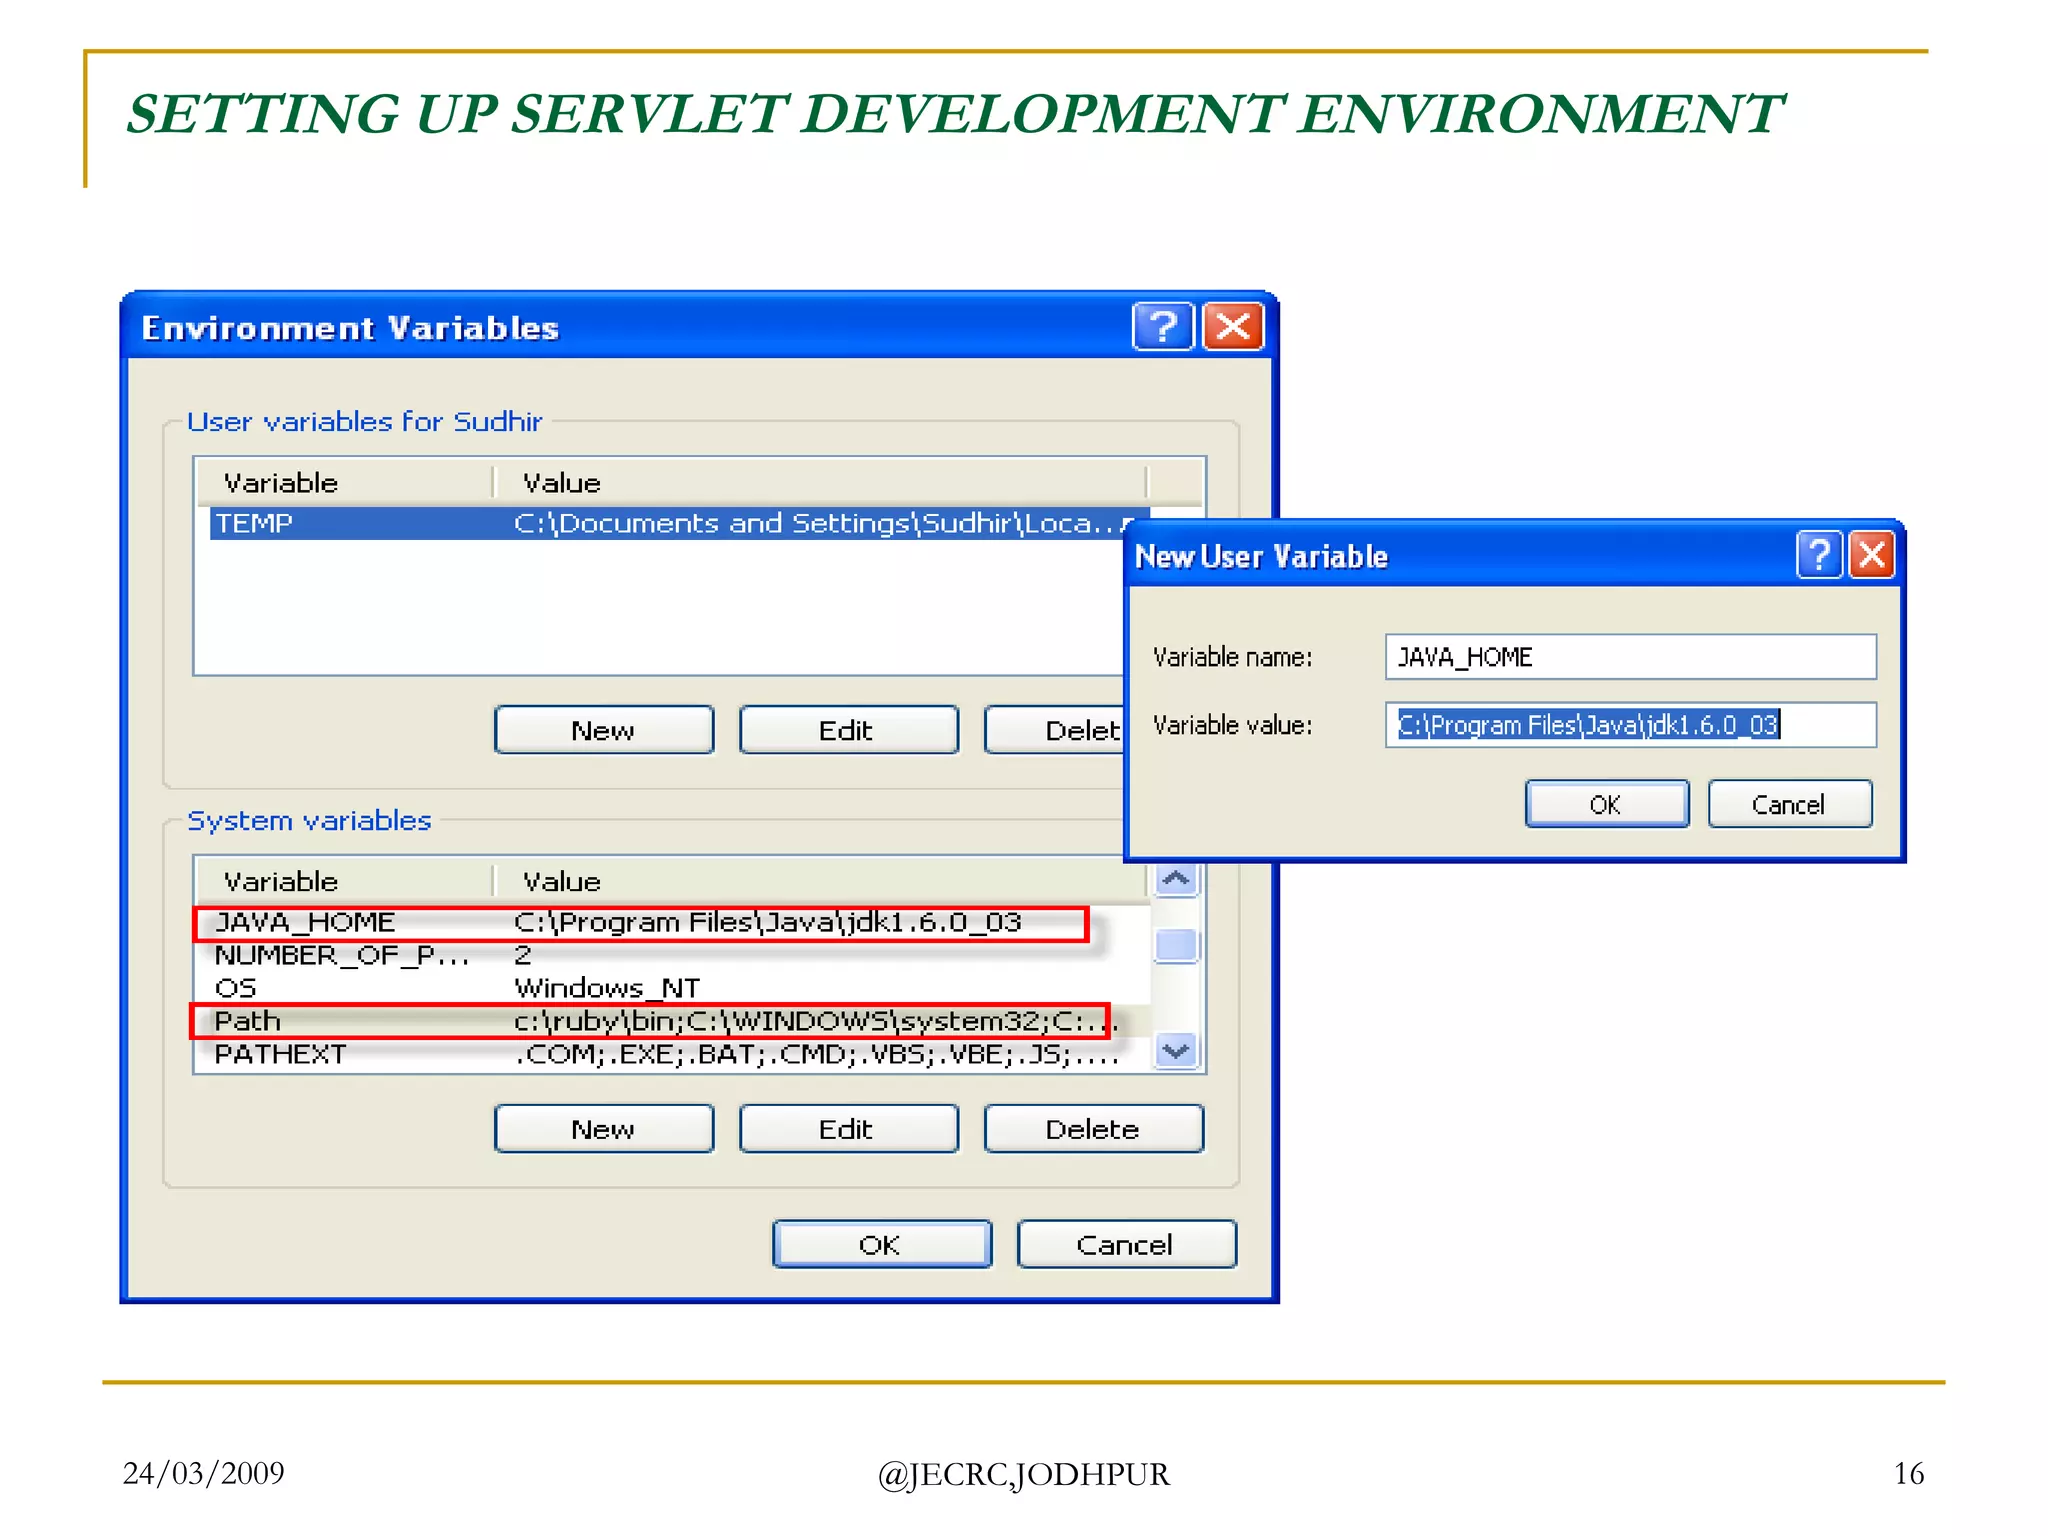This screenshot has width=2048, height=1536.
Task: Click Help icon in New User Variable dialog
Action: pyautogui.click(x=1818, y=555)
